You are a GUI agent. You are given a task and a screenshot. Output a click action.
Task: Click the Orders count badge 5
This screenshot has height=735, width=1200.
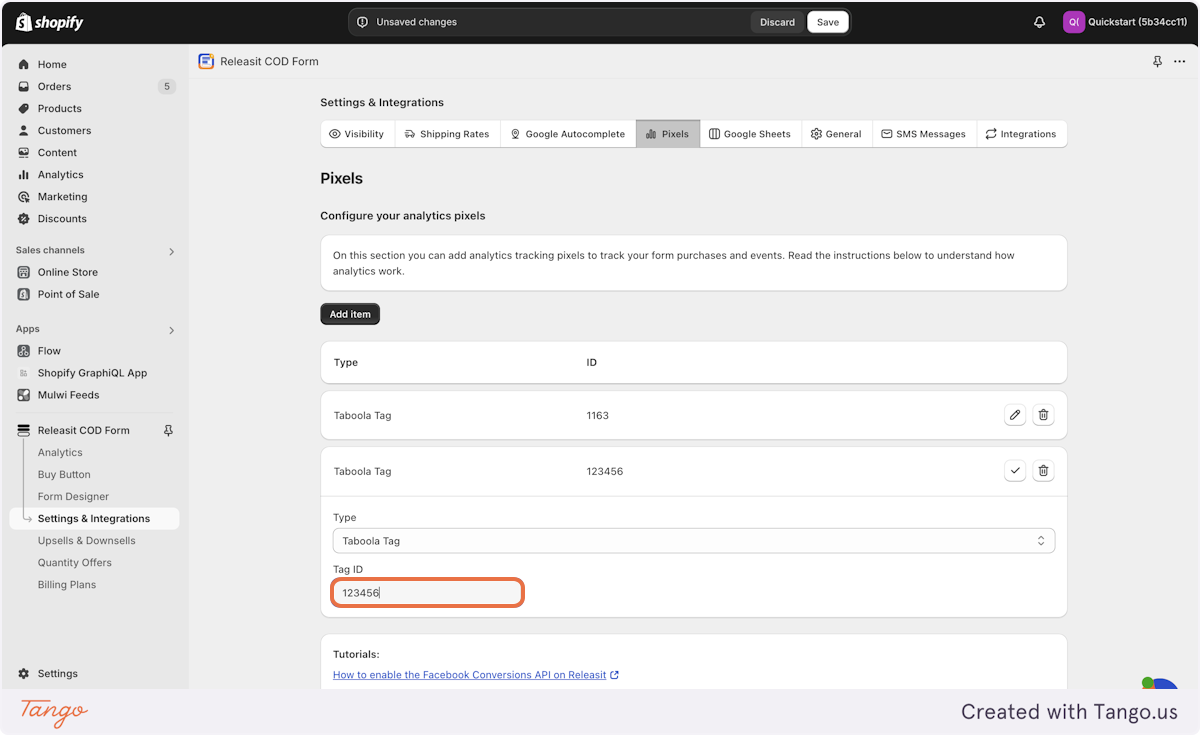167,86
